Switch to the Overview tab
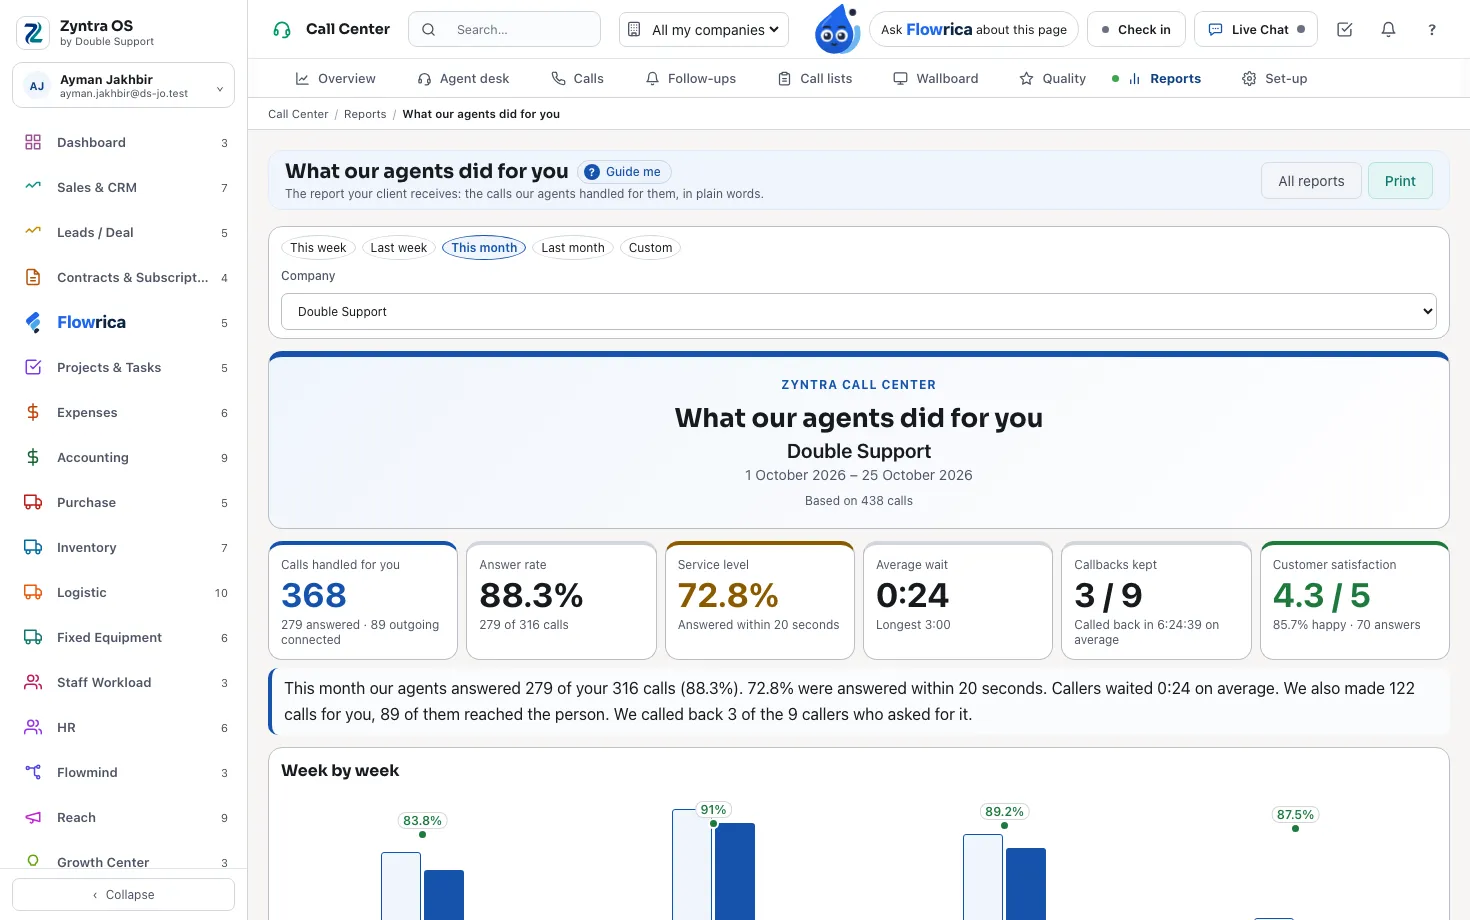Screen dimensions: 1470x920 point(335,78)
